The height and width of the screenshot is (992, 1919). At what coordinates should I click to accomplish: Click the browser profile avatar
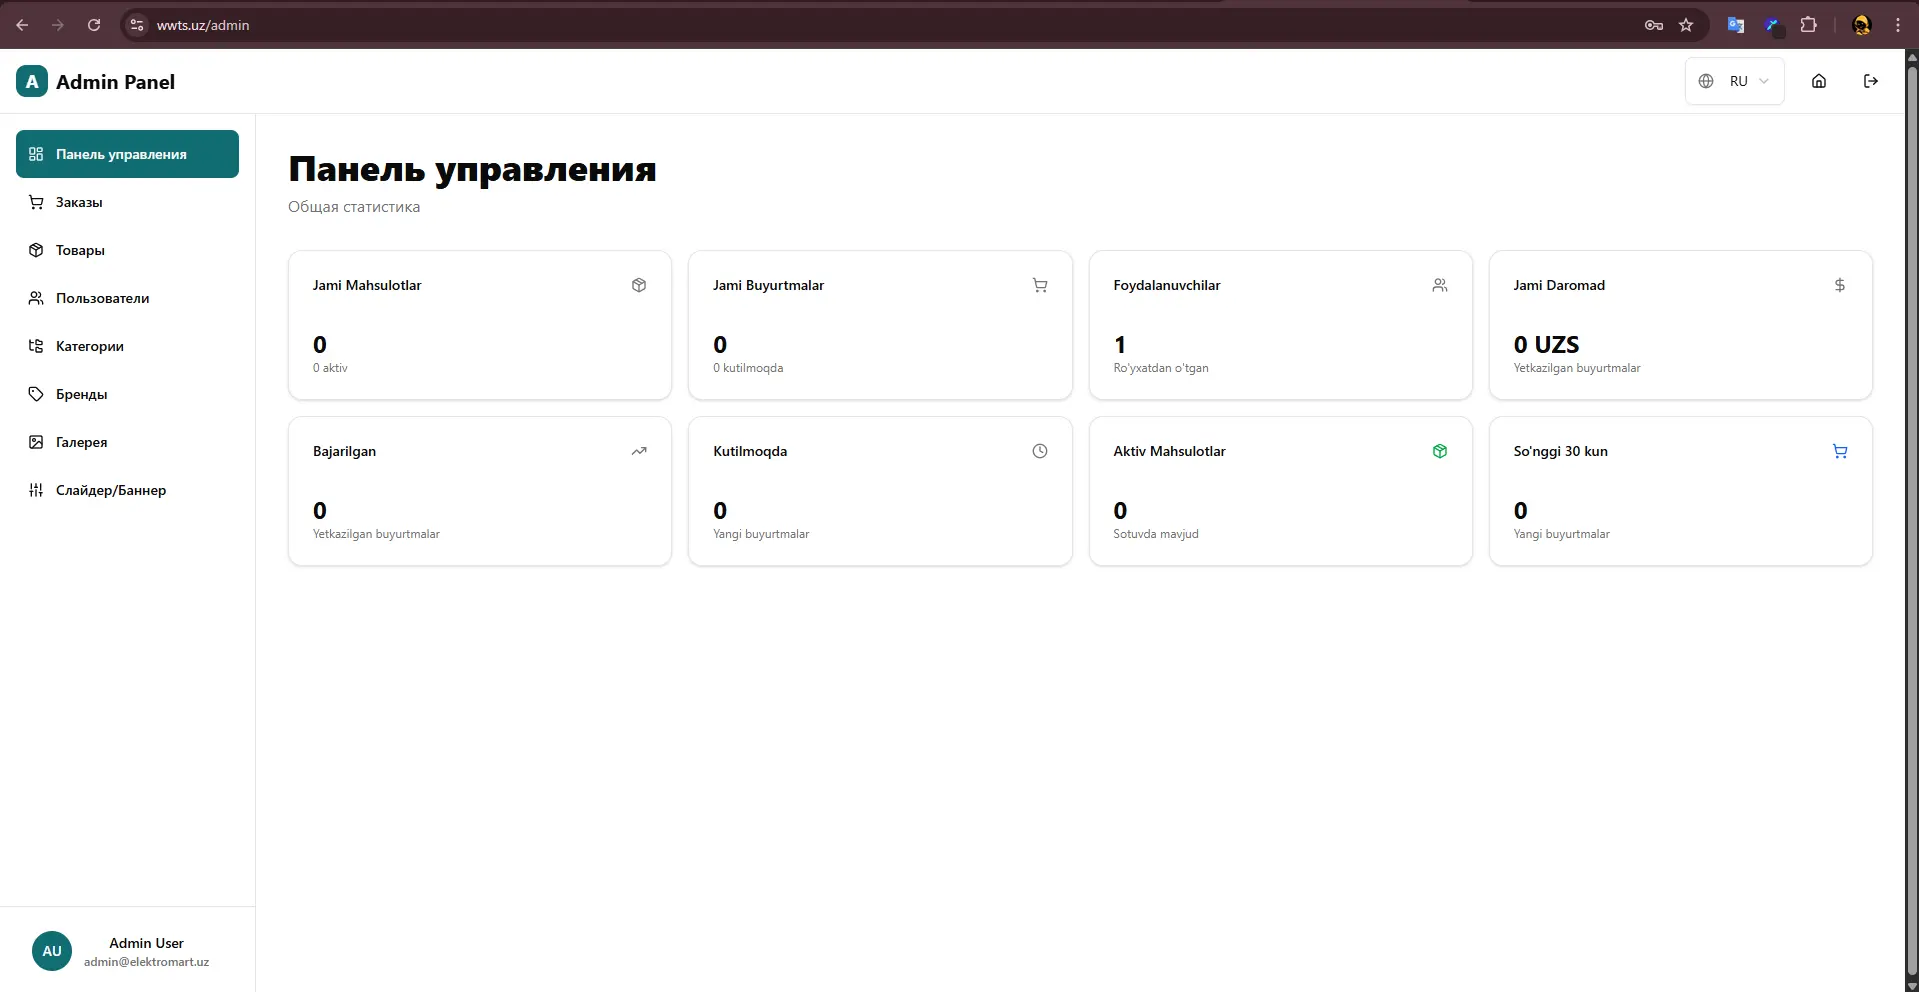pos(1862,25)
